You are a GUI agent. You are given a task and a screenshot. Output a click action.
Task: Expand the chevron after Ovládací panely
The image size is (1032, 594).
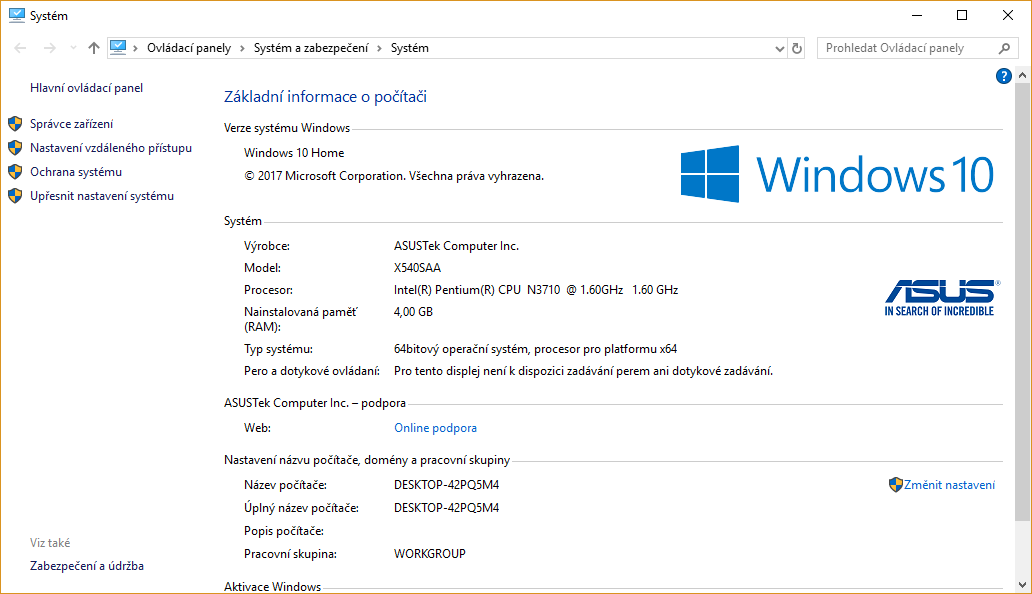pyautogui.click(x=242, y=48)
